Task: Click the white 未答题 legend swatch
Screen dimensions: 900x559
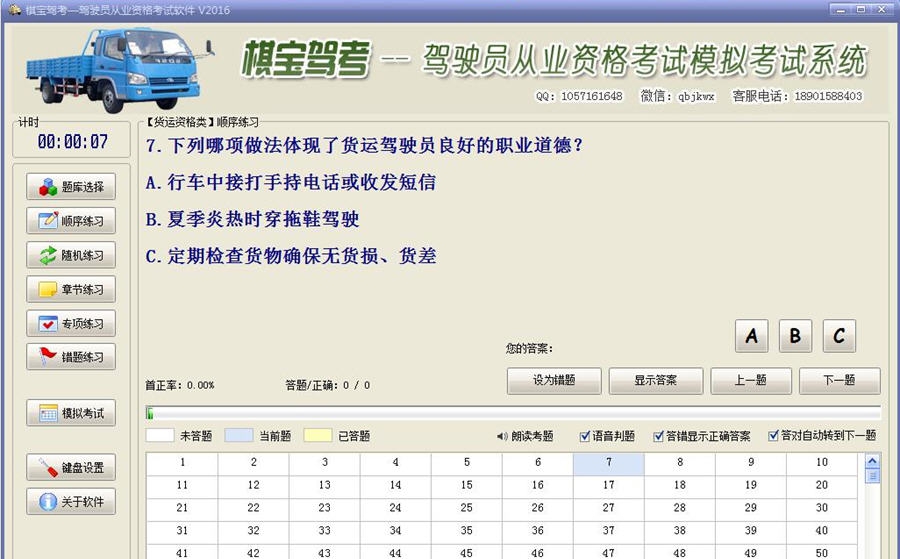Action: [x=160, y=435]
